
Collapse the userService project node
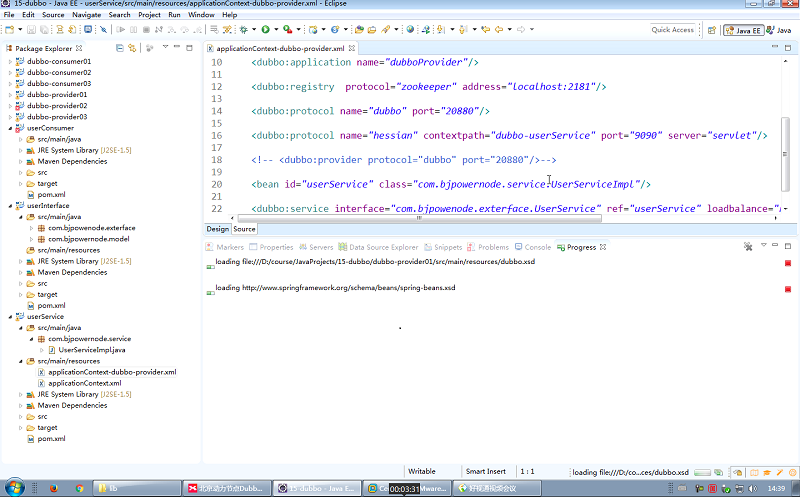coord(9,317)
